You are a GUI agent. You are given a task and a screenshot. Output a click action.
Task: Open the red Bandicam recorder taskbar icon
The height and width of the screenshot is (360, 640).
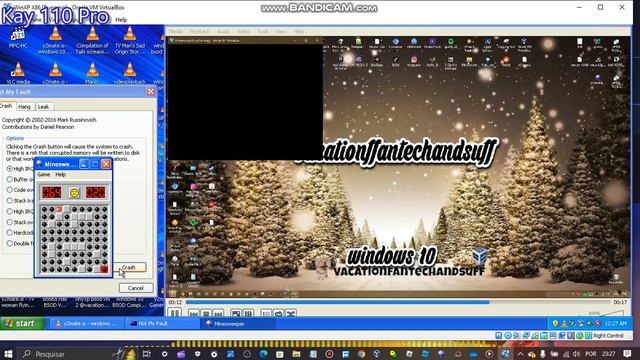(x=329, y=354)
